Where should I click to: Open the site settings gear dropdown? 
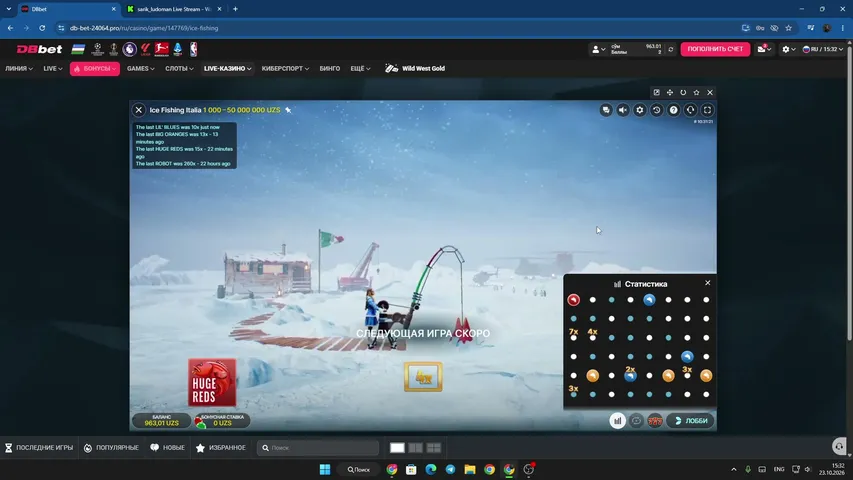[788, 49]
